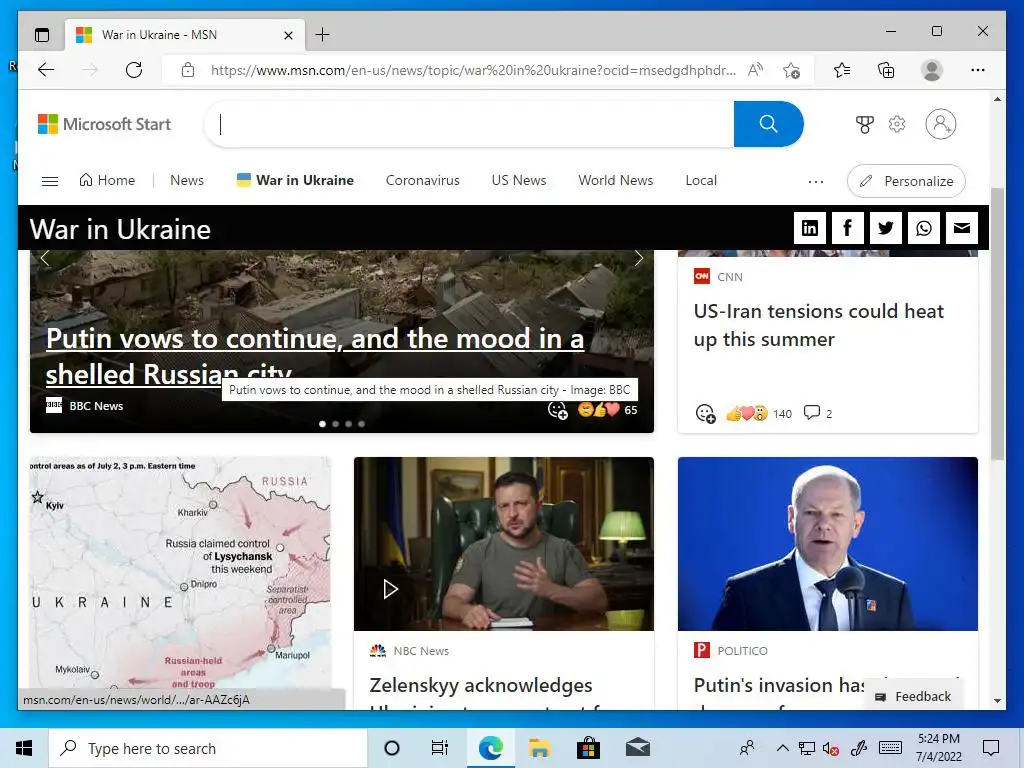This screenshot has height=768, width=1024.
Task: Click the browser back arrow
Action: pos(46,70)
